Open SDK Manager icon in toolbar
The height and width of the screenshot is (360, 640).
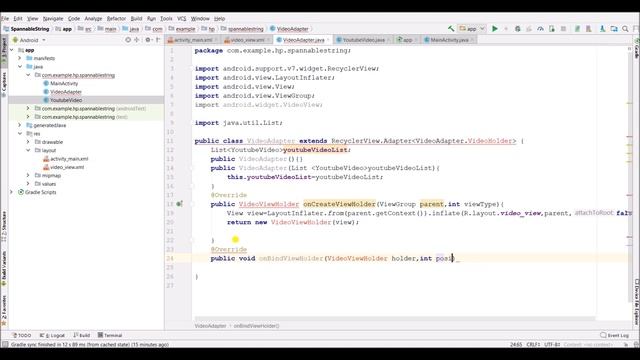[589, 29]
